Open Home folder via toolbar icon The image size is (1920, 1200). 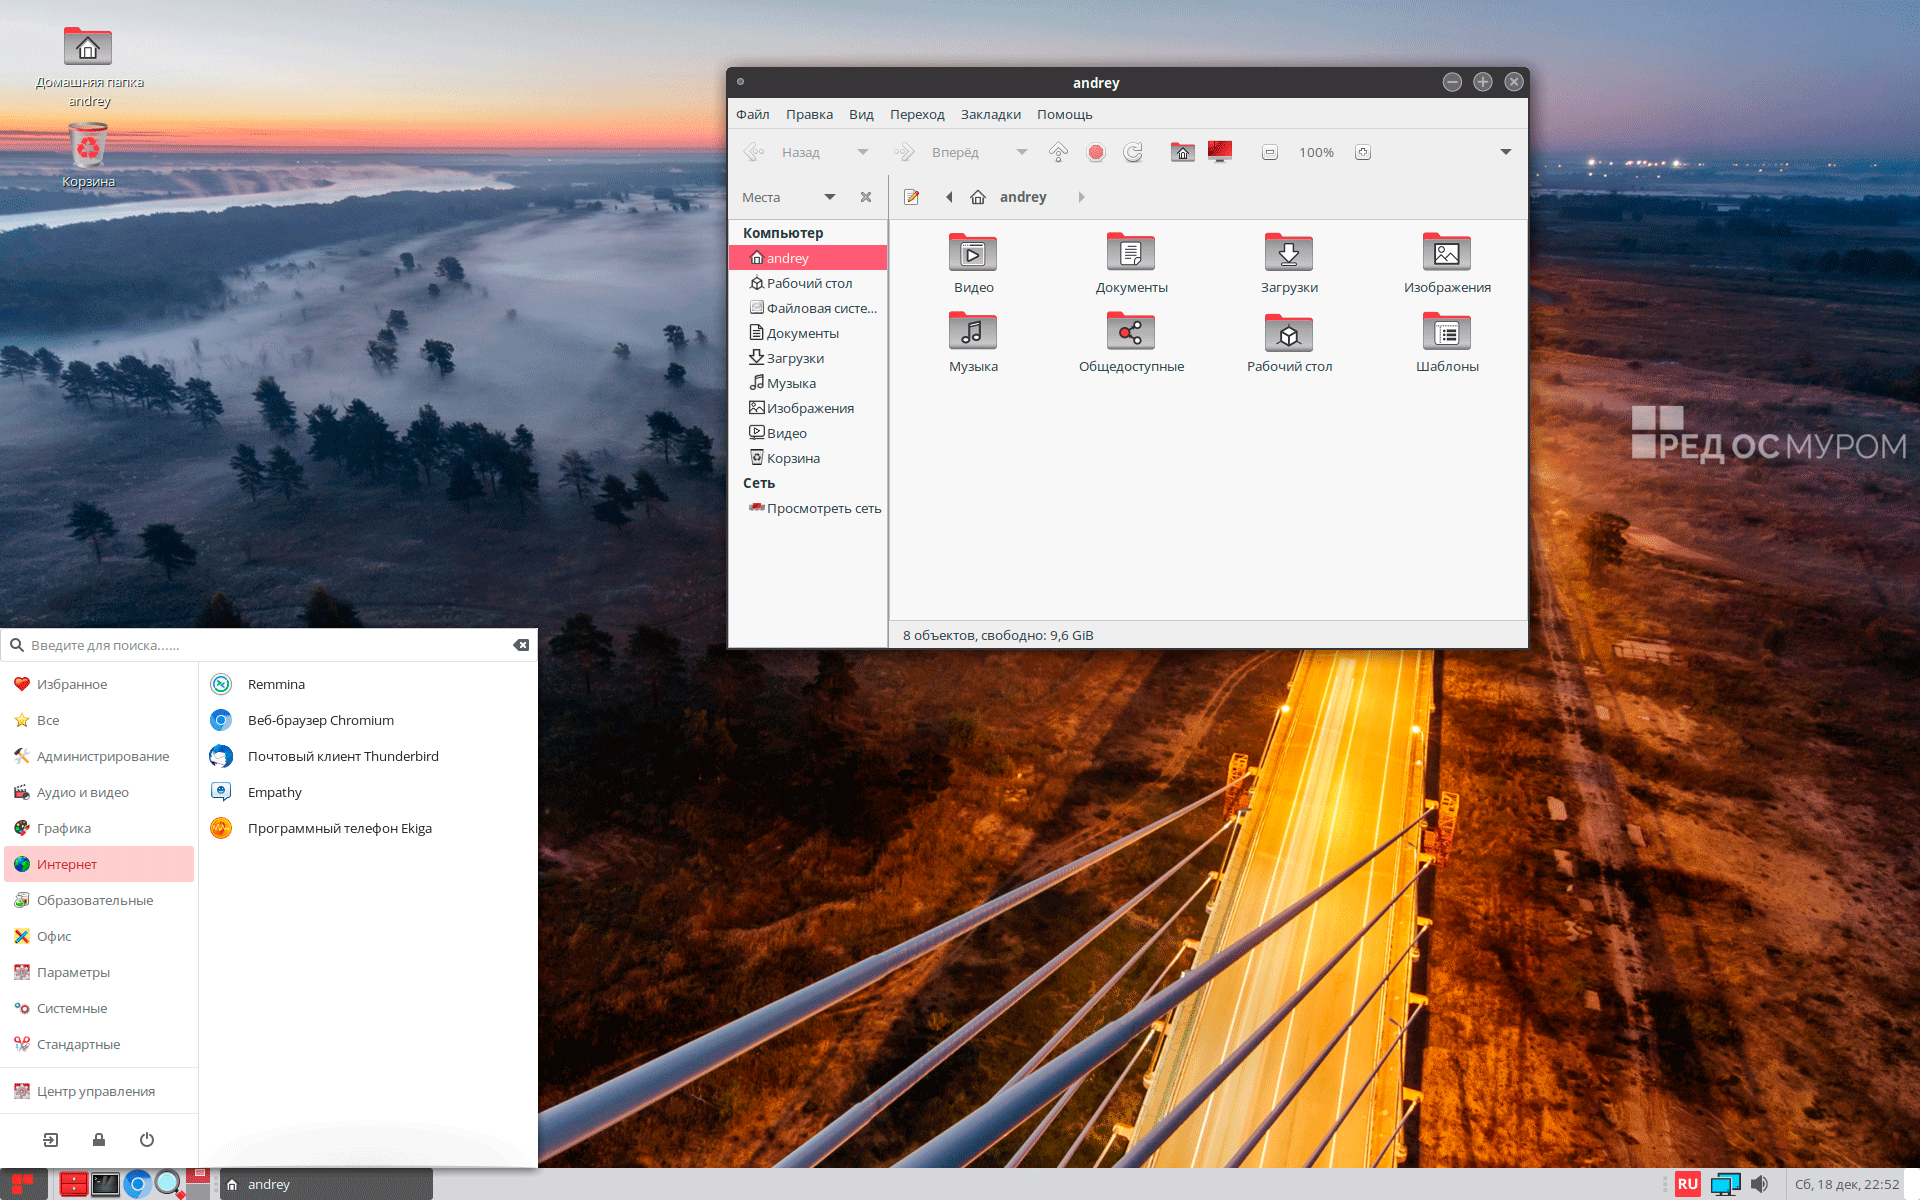pyautogui.click(x=1182, y=152)
